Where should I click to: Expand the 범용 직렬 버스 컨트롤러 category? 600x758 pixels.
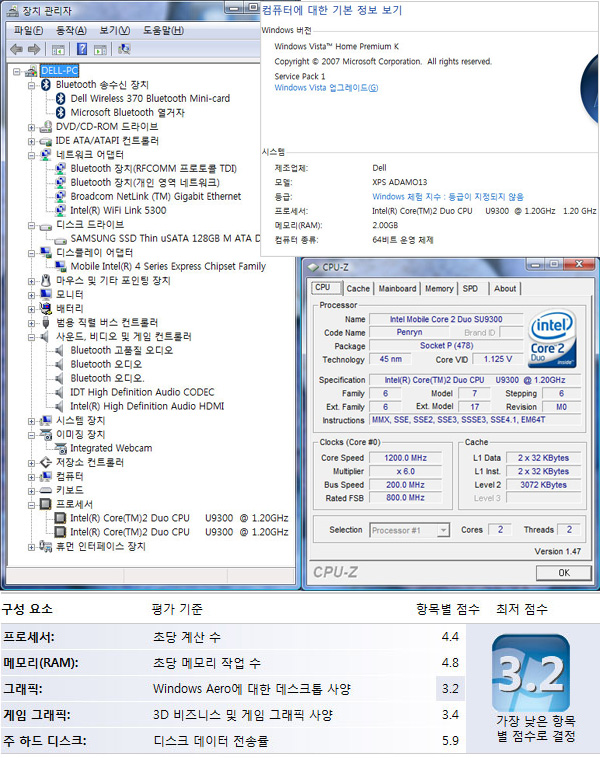pos(31,323)
